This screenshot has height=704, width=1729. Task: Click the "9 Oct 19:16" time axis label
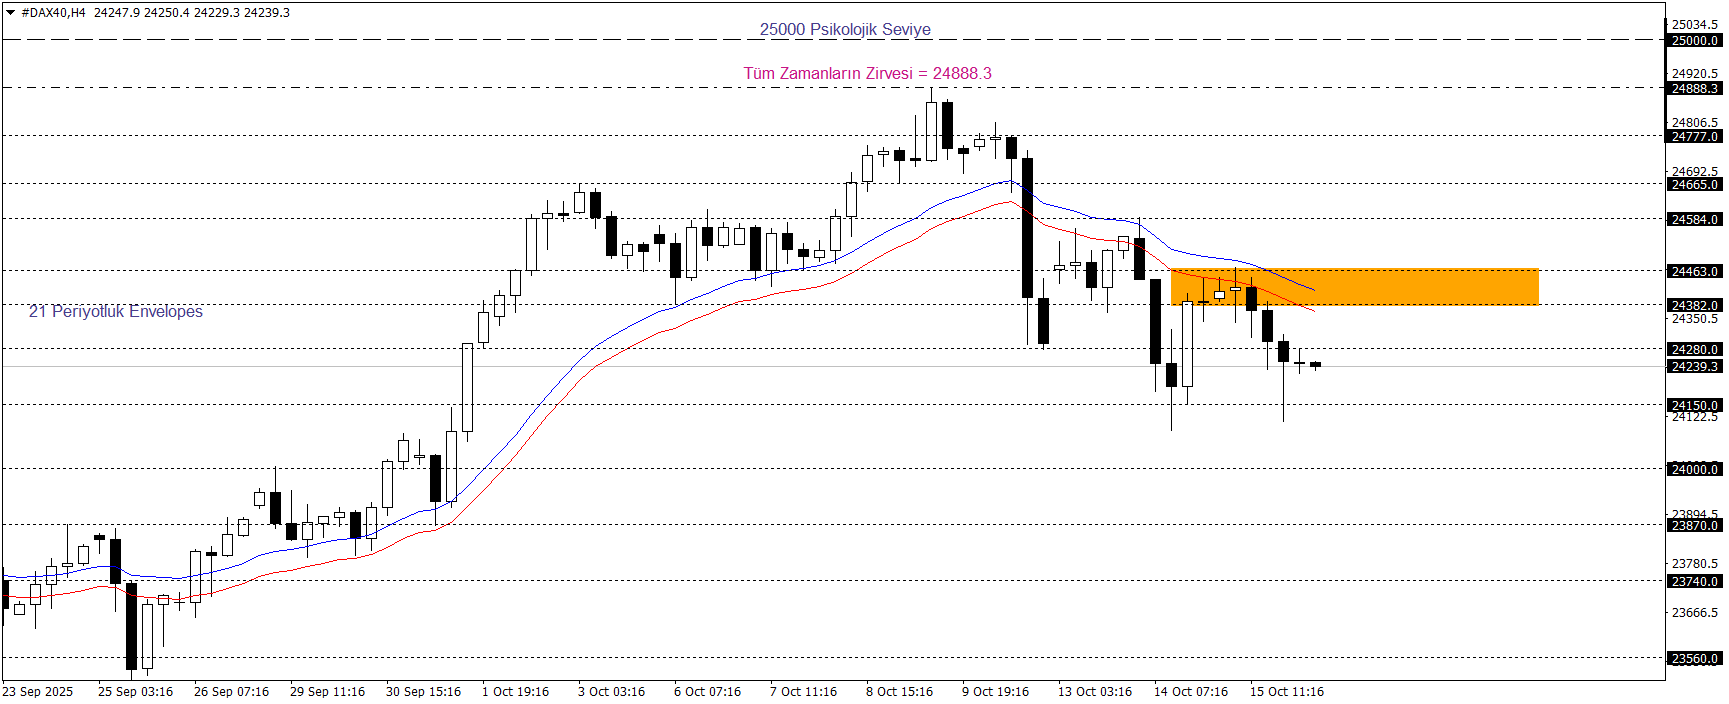tap(995, 692)
